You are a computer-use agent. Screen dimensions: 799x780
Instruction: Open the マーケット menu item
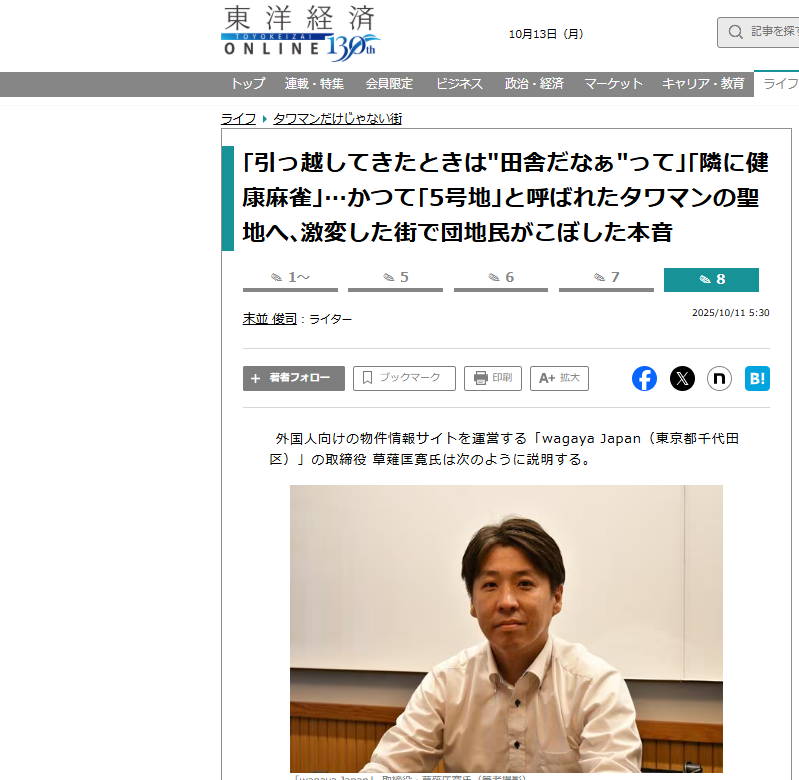coord(614,84)
